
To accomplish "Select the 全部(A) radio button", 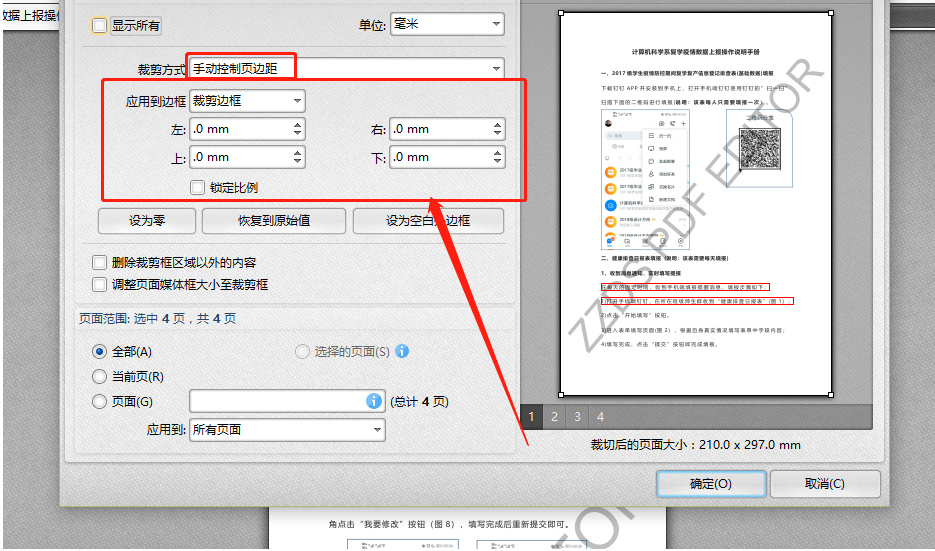I will click(x=100, y=352).
